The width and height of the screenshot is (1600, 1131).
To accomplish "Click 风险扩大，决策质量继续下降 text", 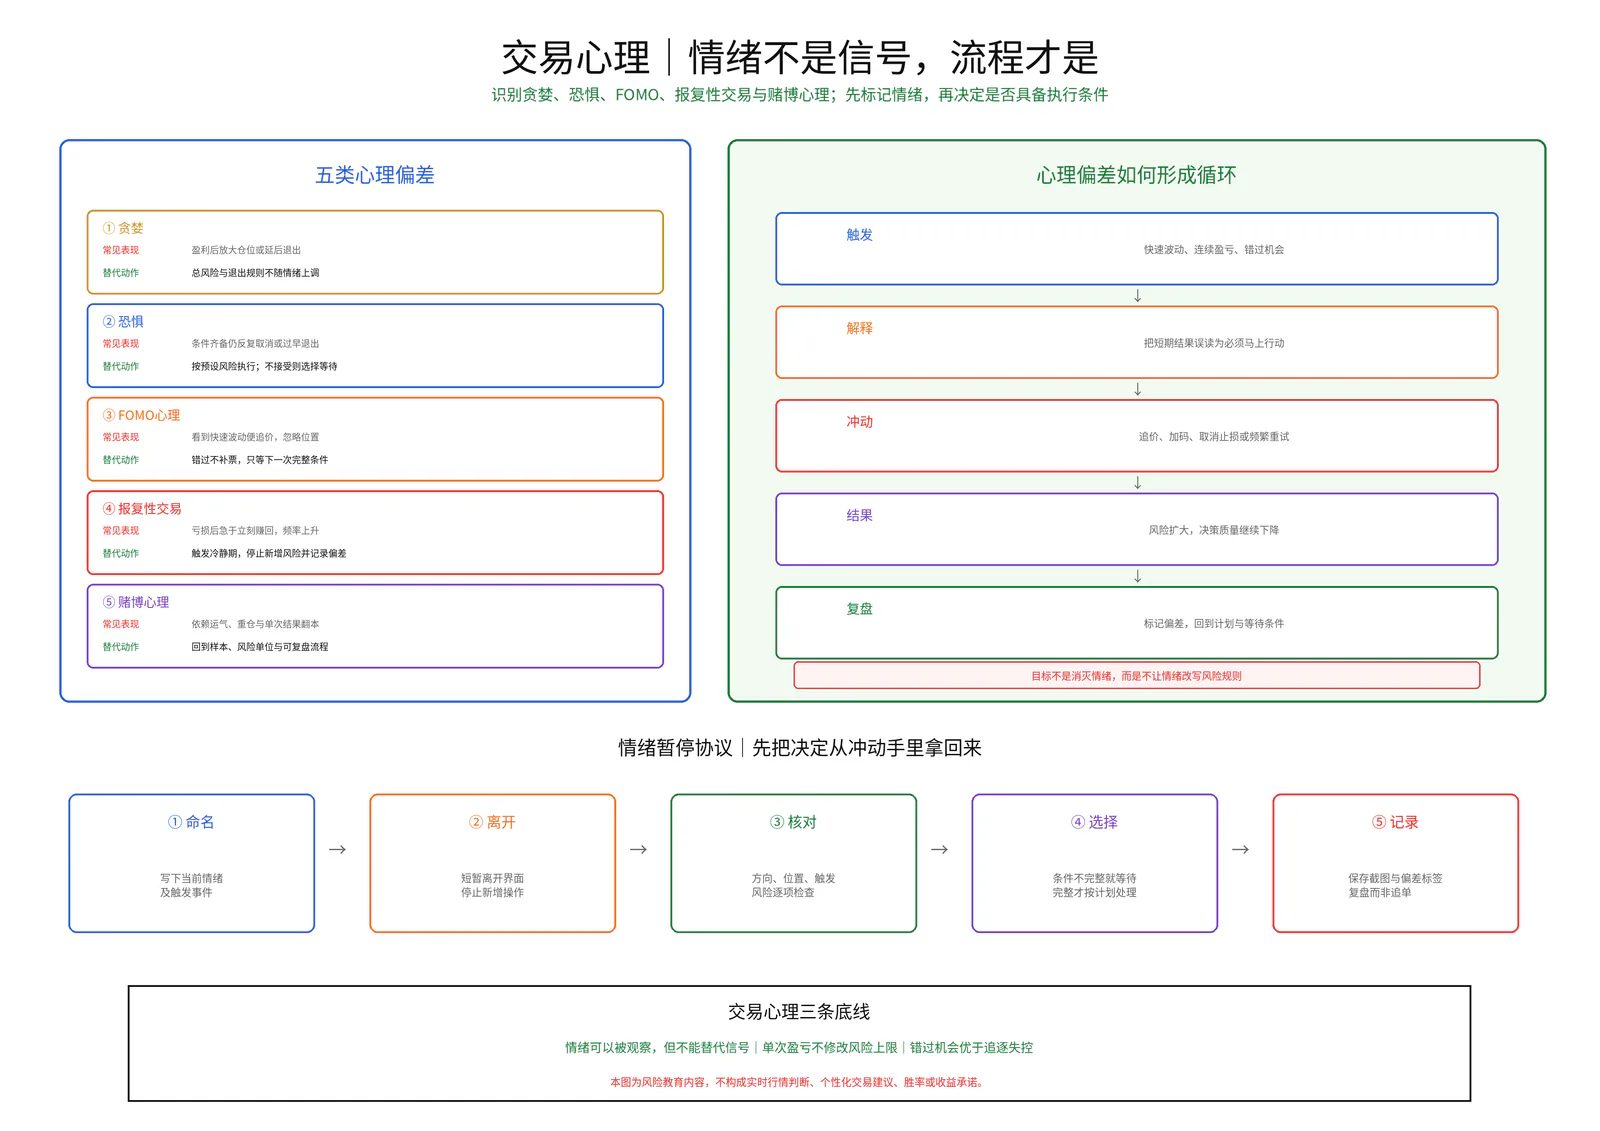I will coord(1214,530).
